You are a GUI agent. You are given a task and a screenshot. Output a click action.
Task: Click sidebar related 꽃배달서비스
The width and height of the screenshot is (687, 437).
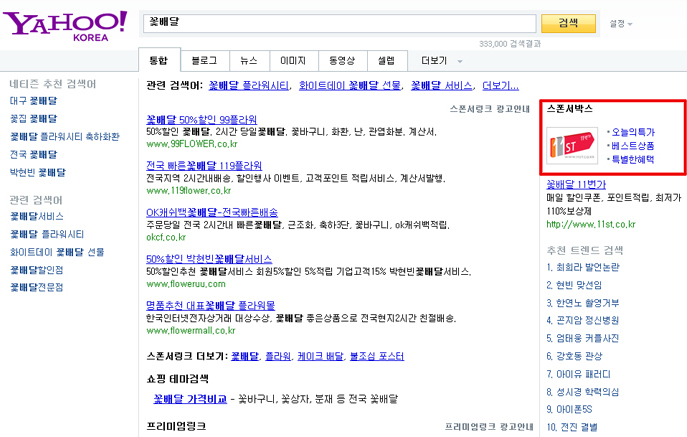click(37, 216)
